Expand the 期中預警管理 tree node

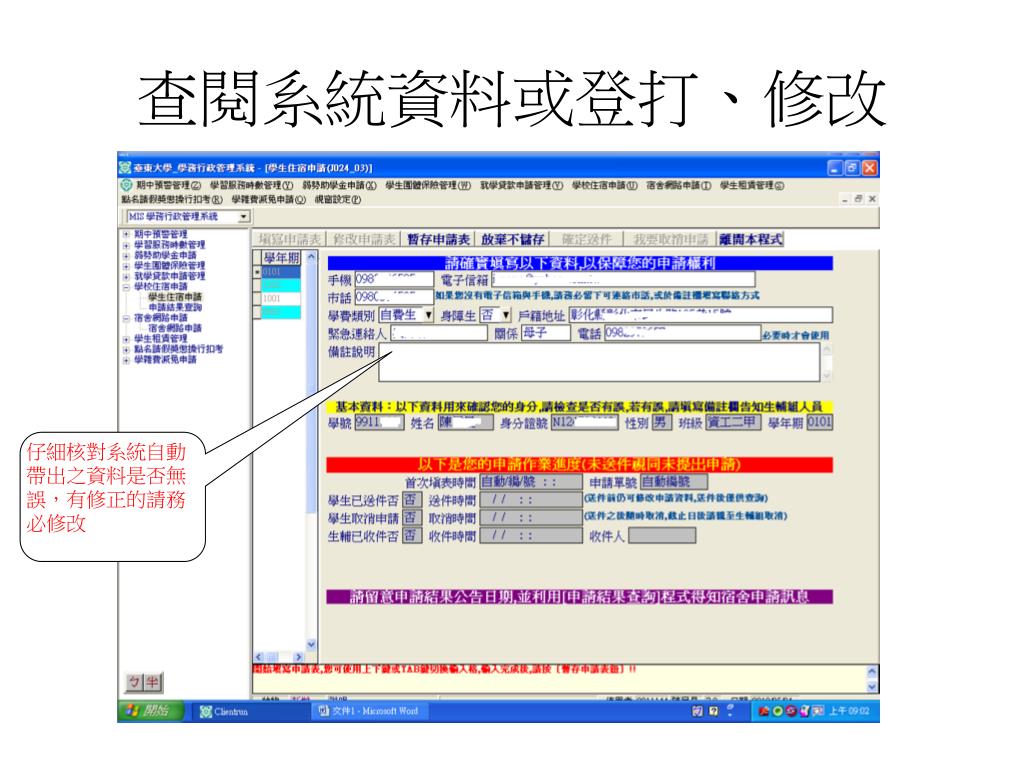click(x=126, y=234)
